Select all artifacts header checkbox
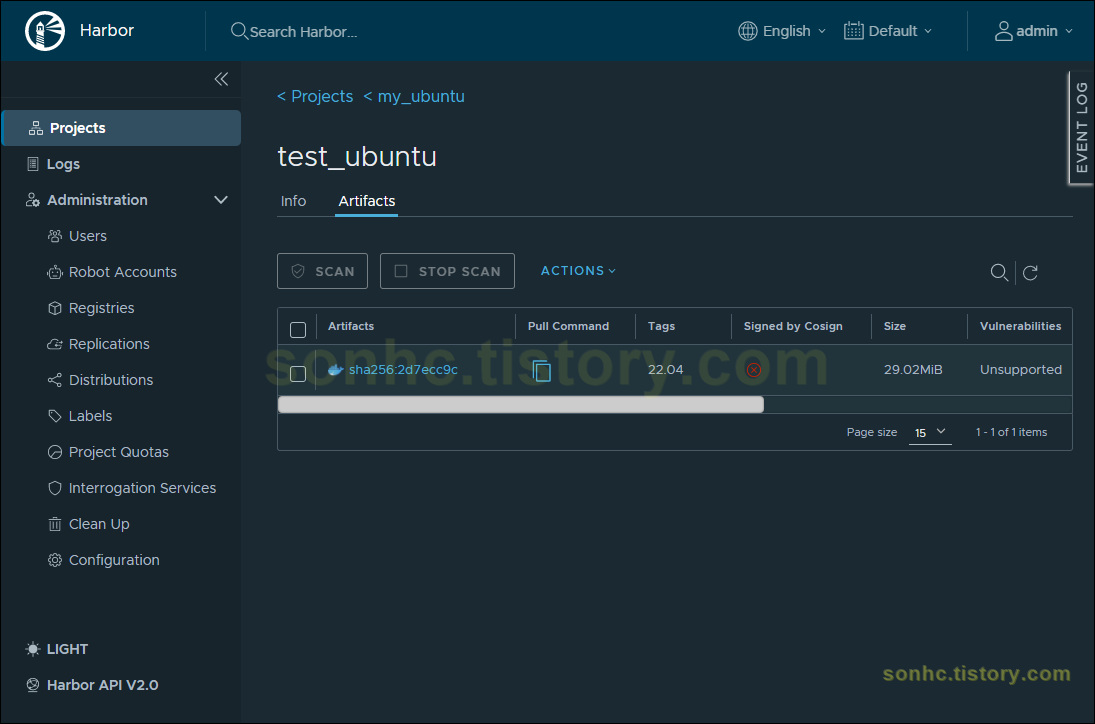 (297, 330)
